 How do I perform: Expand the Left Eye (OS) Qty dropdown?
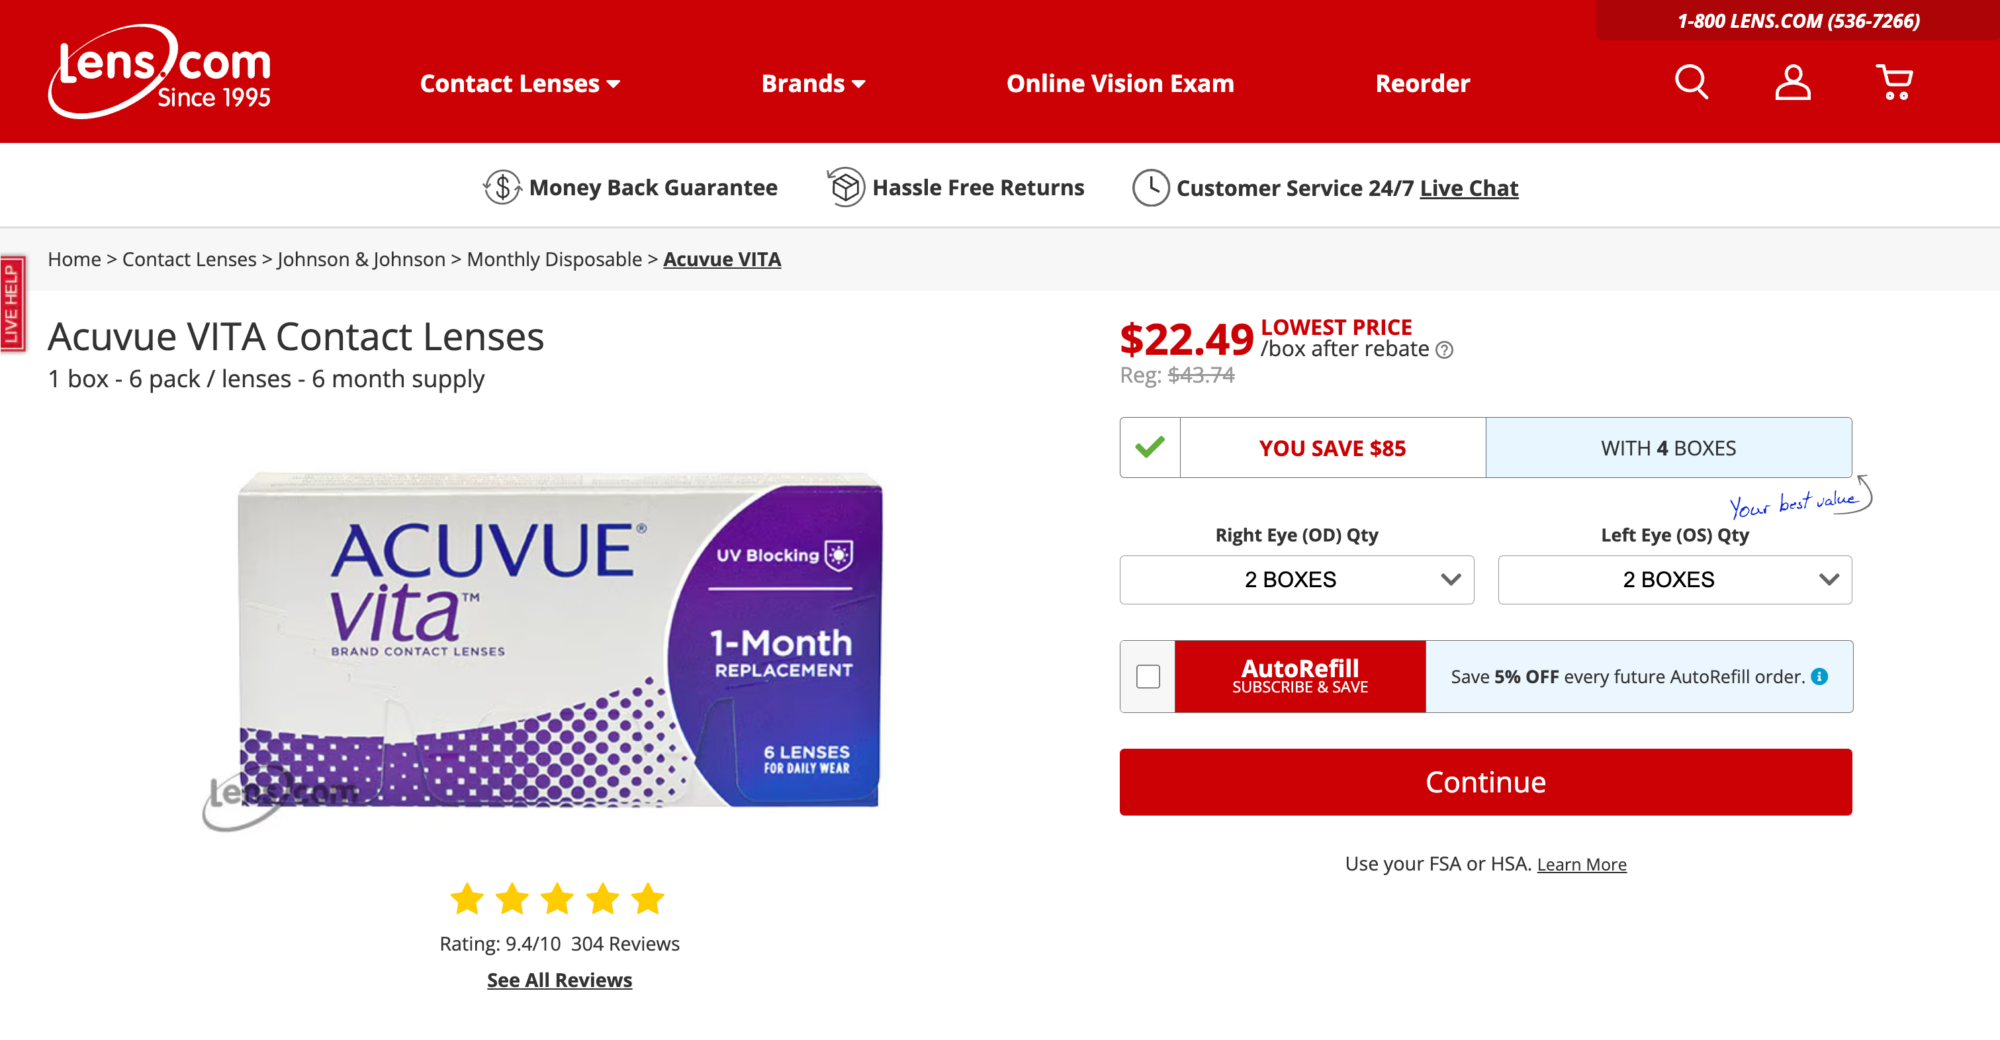click(1674, 580)
